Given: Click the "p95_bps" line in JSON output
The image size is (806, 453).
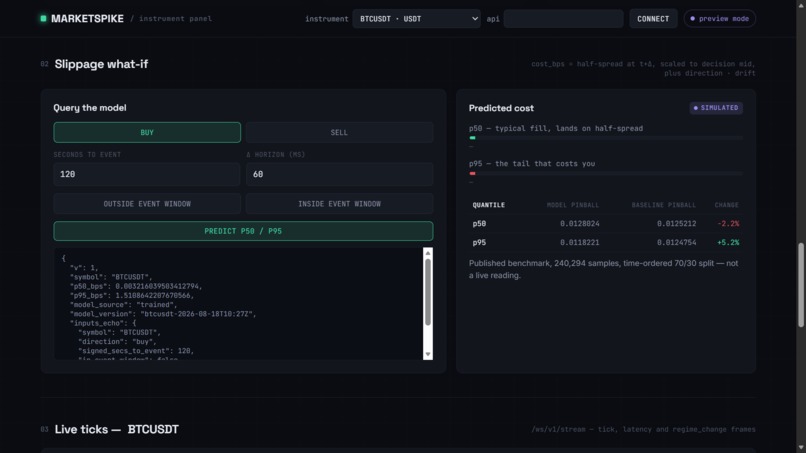Looking at the screenshot, I should point(132,296).
